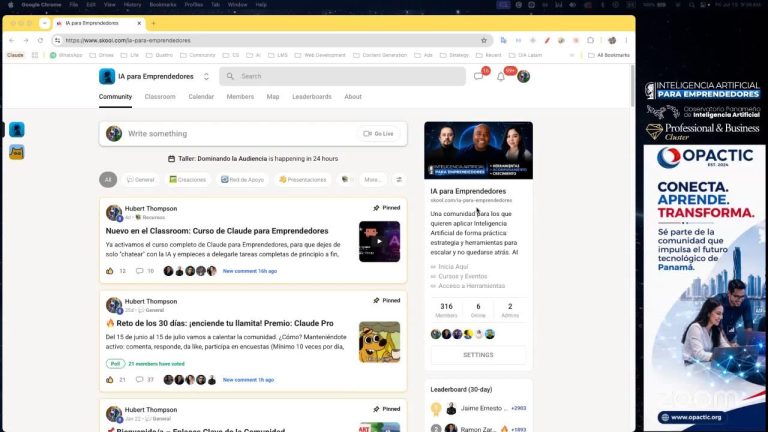Viewport: 768px width, 432px height.
Task: Open Inicia Aquí link
Action: click(x=453, y=266)
